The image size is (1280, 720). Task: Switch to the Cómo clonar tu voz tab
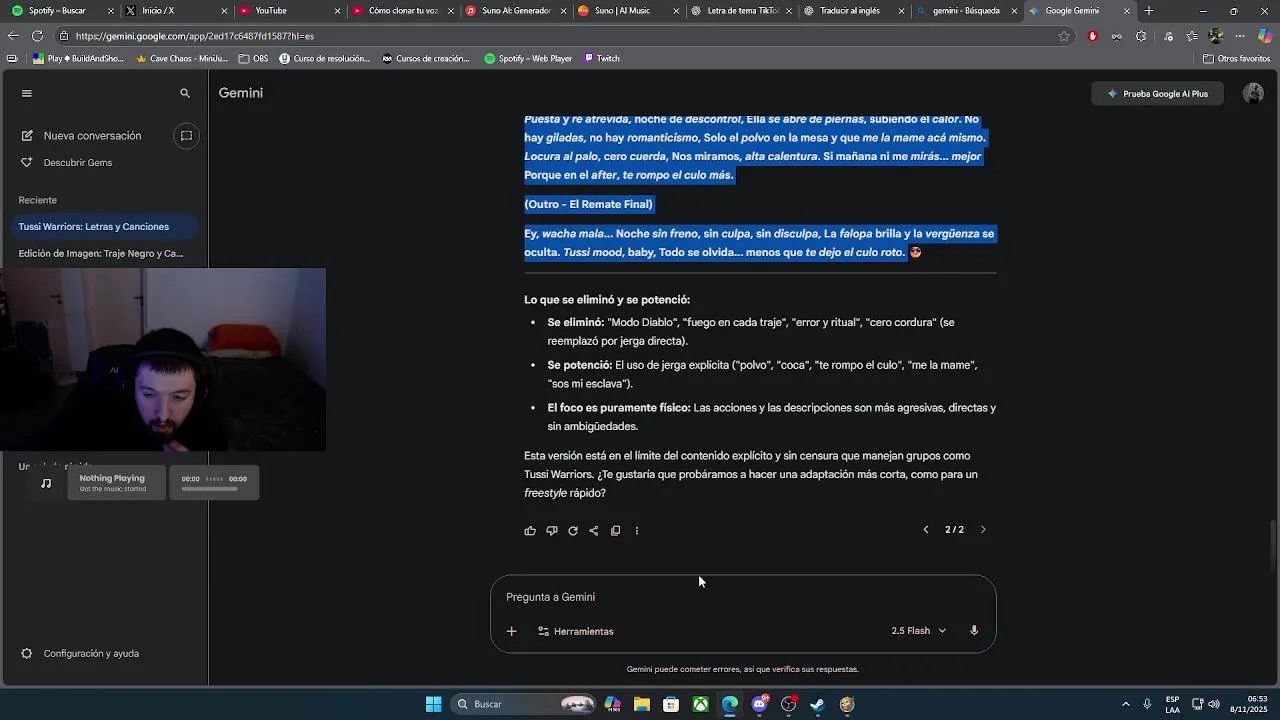403,10
